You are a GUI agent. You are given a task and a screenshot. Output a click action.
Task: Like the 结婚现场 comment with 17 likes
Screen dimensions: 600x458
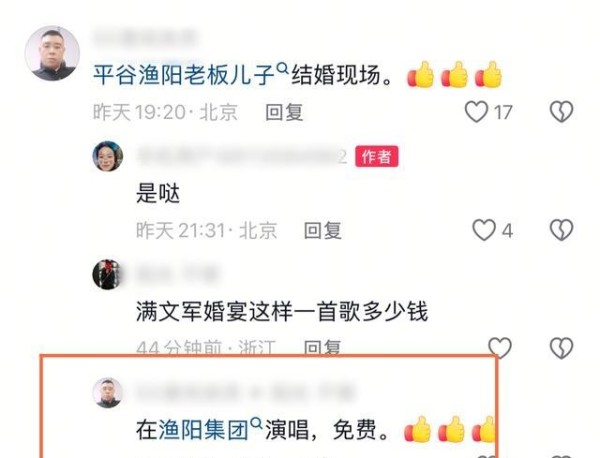click(x=476, y=112)
